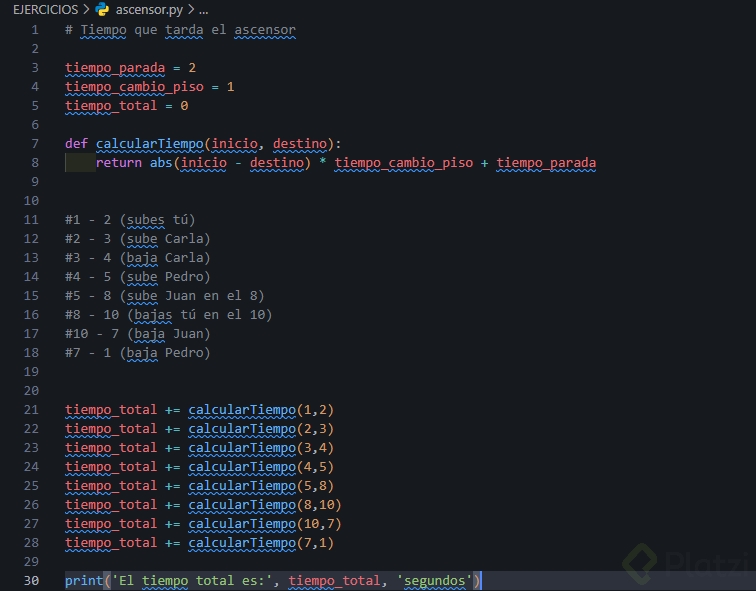
Task: Click line number 30 in gutter
Action: [x=31, y=580]
